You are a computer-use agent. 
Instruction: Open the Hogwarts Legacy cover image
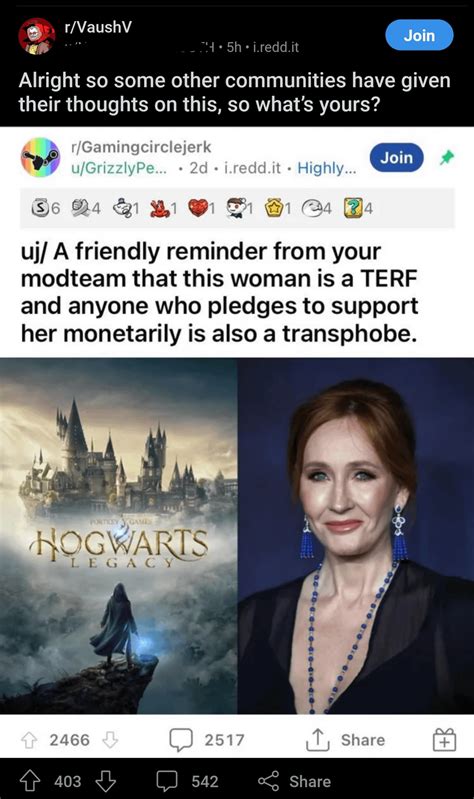coord(118,536)
